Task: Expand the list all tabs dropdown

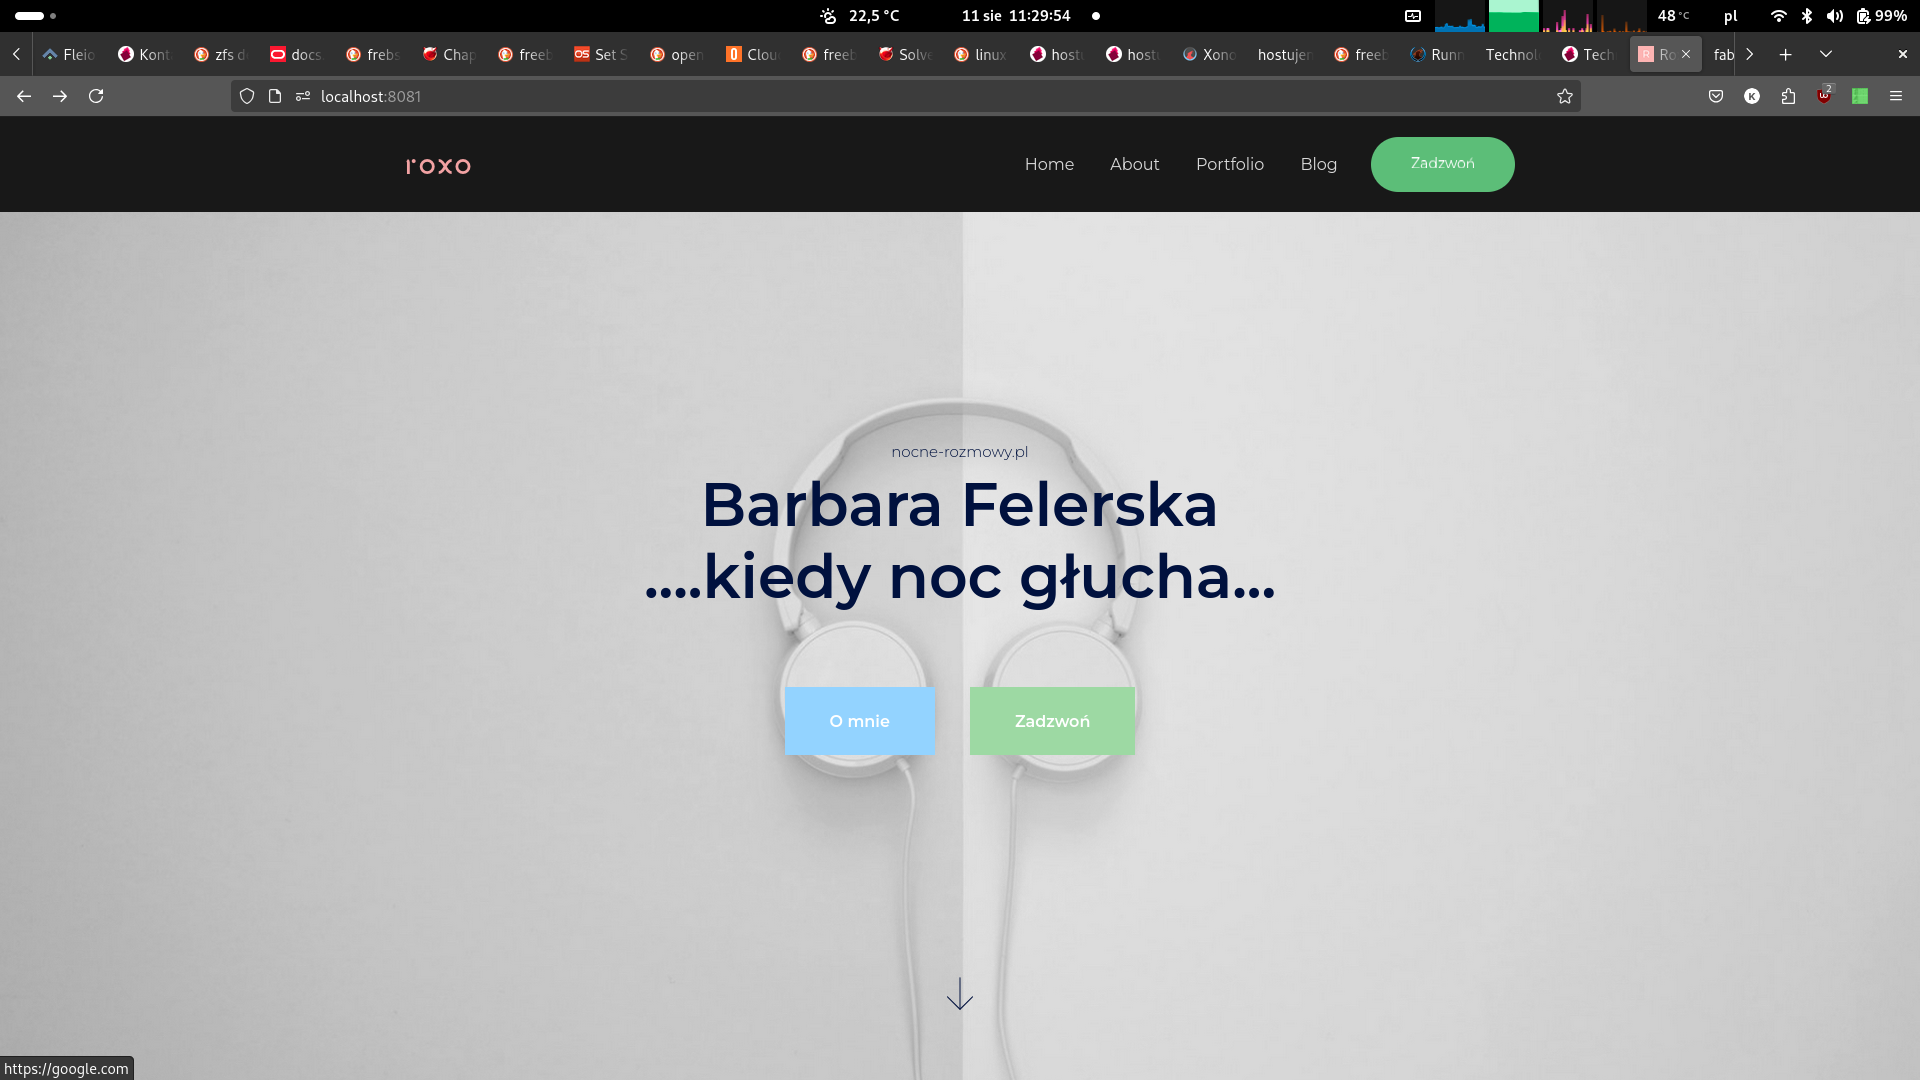Action: coord(1826,54)
